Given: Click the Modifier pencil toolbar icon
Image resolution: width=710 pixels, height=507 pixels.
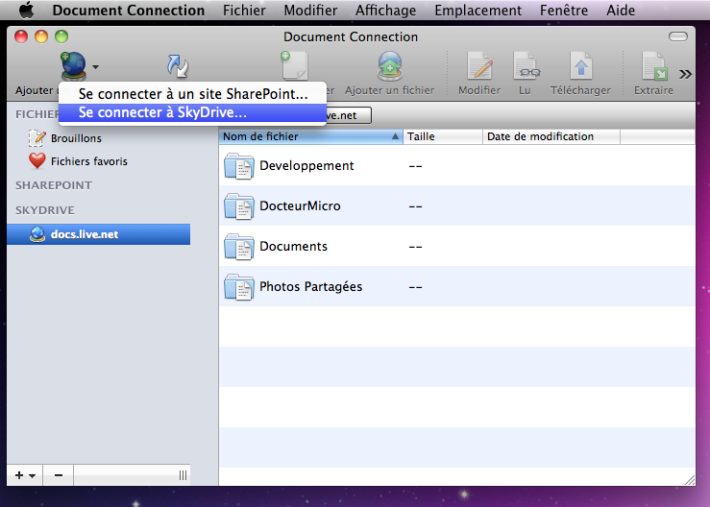Looking at the screenshot, I should (480, 67).
